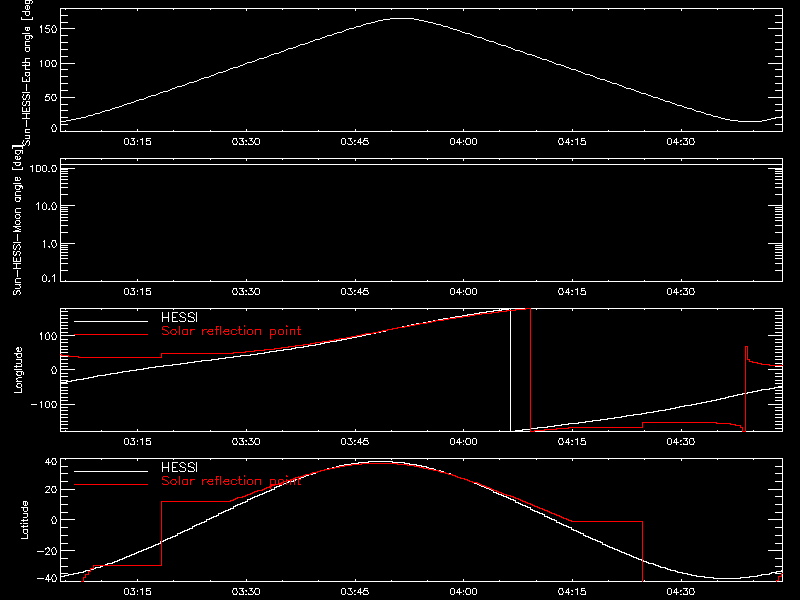Click the 10.0 tick on Moon angle axis
Screen dimensions: 800x600
point(46,206)
